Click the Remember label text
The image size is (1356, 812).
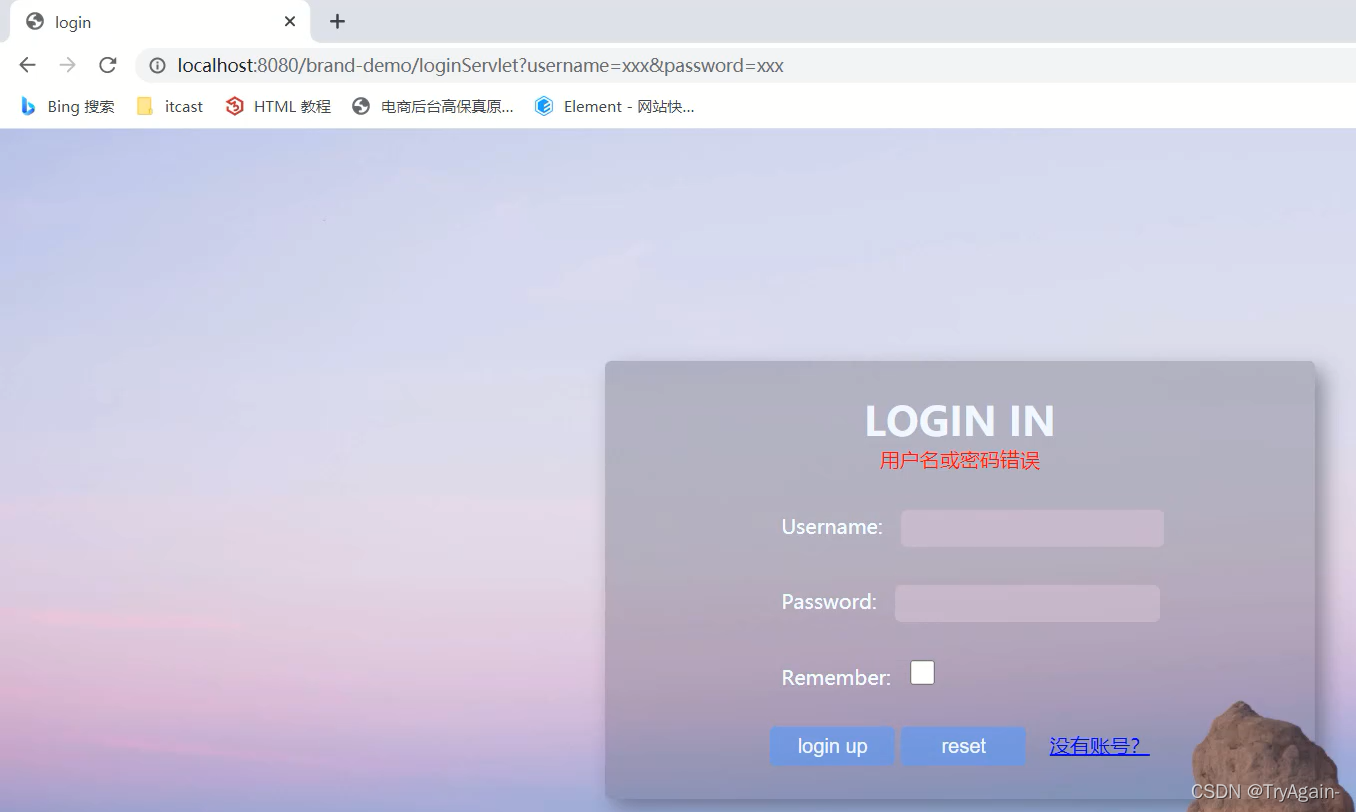(x=836, y=678)
